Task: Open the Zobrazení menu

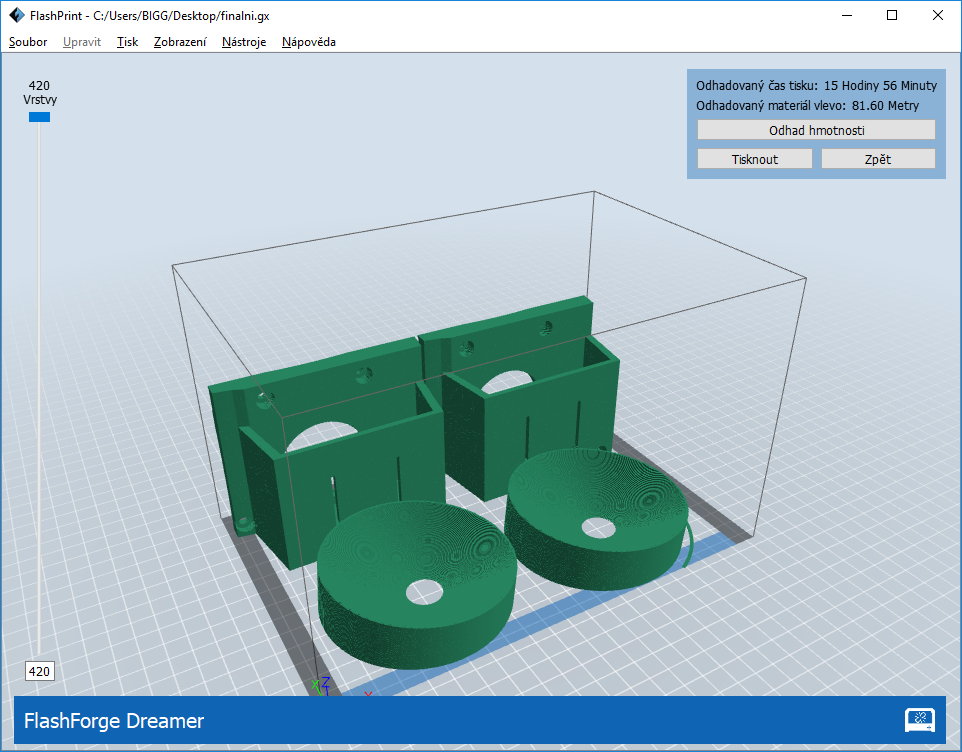Action: 180,42
